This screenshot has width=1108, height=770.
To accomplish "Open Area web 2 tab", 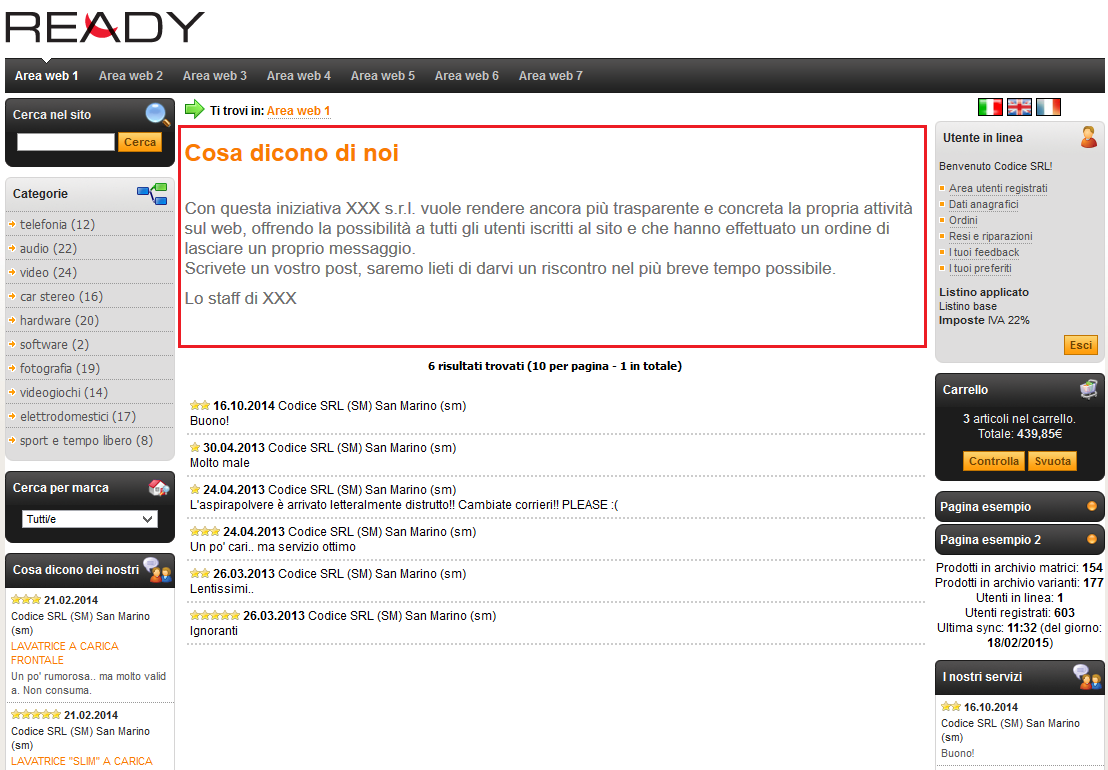I will (x=131, y=76).
